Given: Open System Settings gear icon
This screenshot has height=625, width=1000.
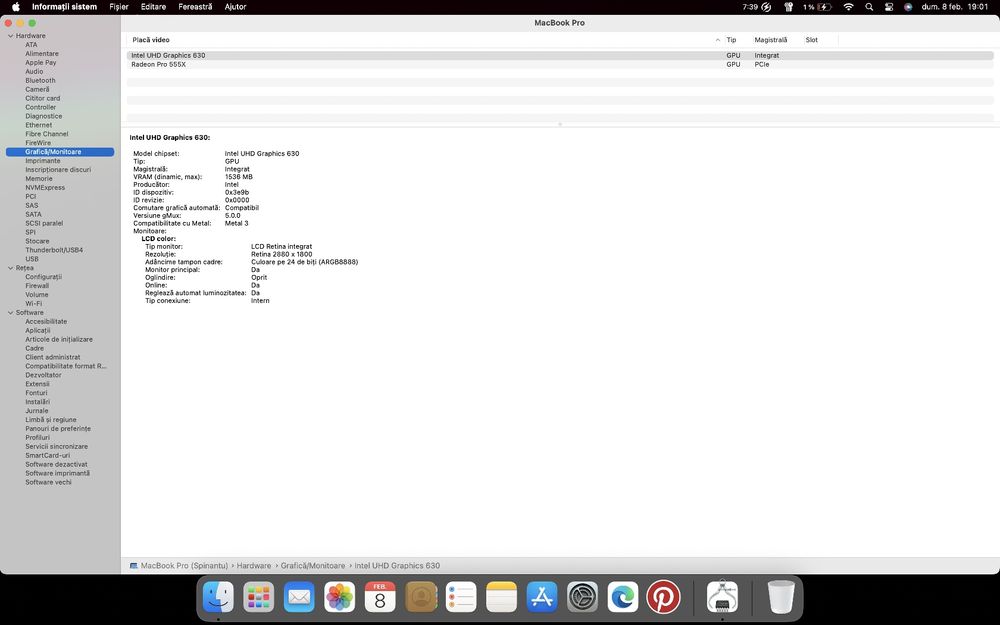Looking at the screenshot, I should tap(583, 598).
